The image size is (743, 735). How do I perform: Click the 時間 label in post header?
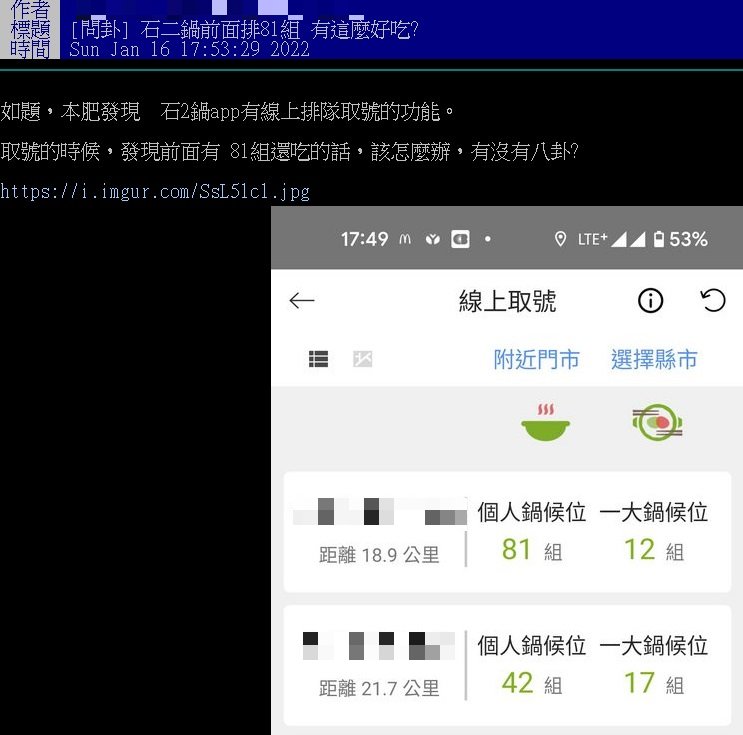click(x=30, y=49)
